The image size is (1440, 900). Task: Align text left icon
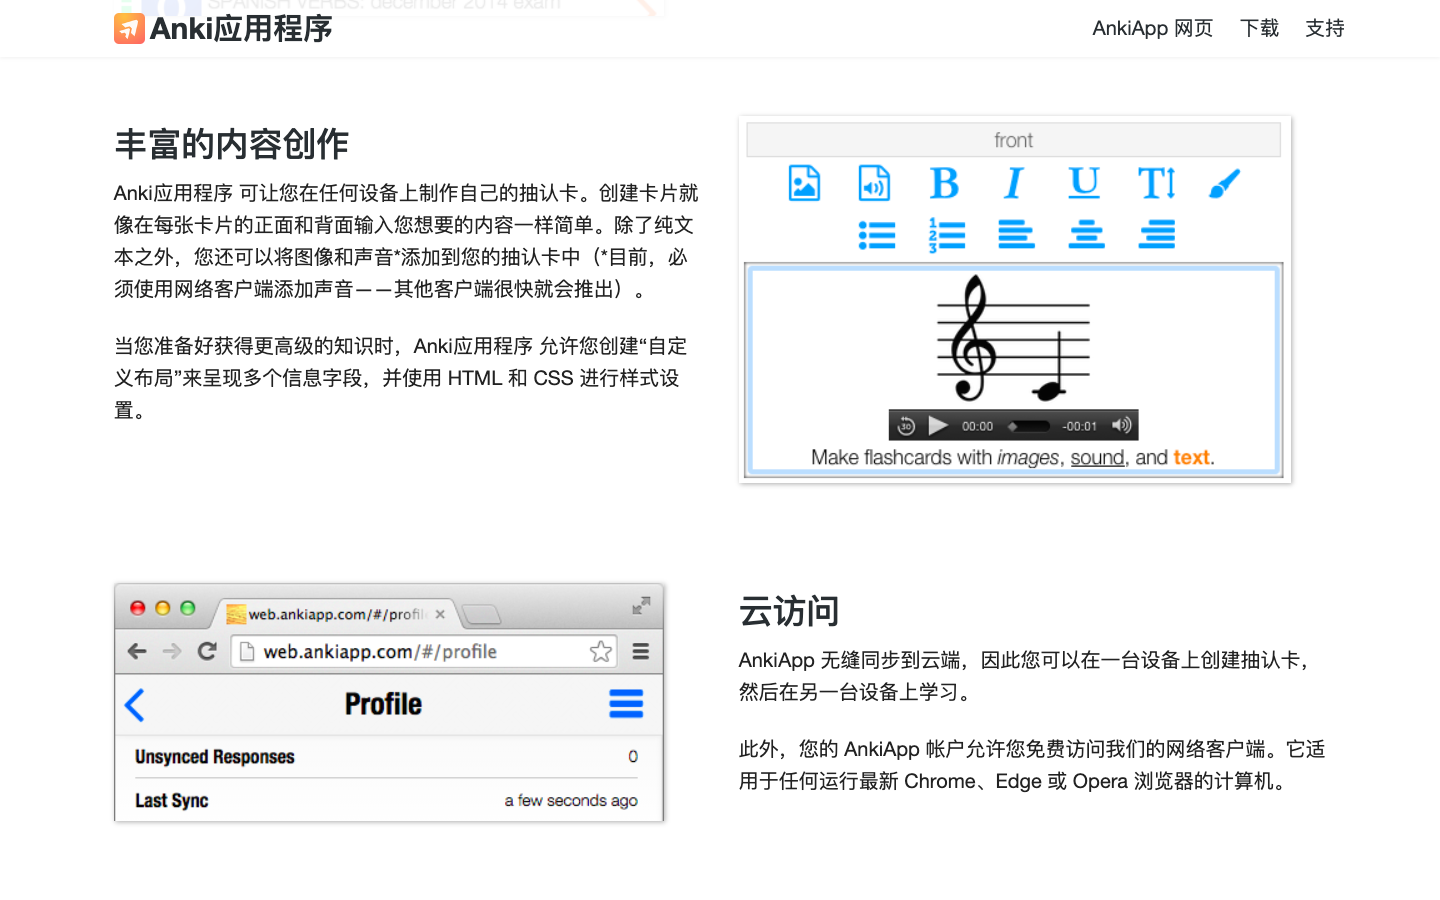[x=1016, y=235]
